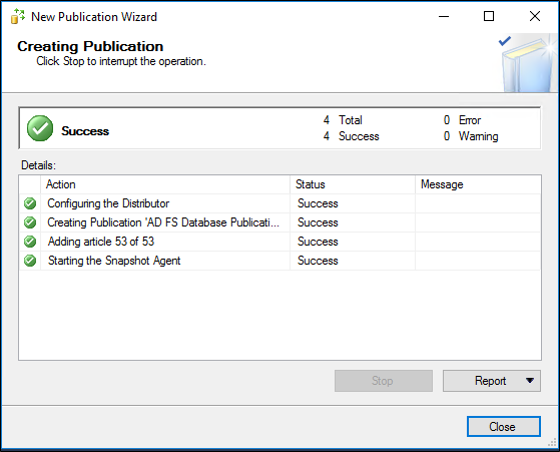Click the disabled Stop button
The width and height of the screenshot is (560, 452).
(384, 381)
